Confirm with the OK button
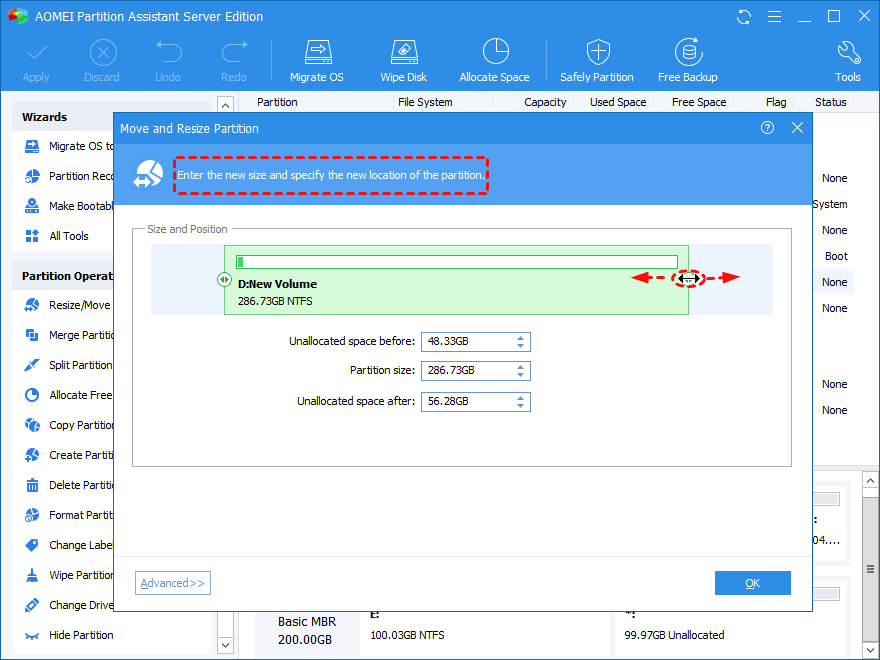Viewport: 880px width, 660px height. tap(753, 583)
